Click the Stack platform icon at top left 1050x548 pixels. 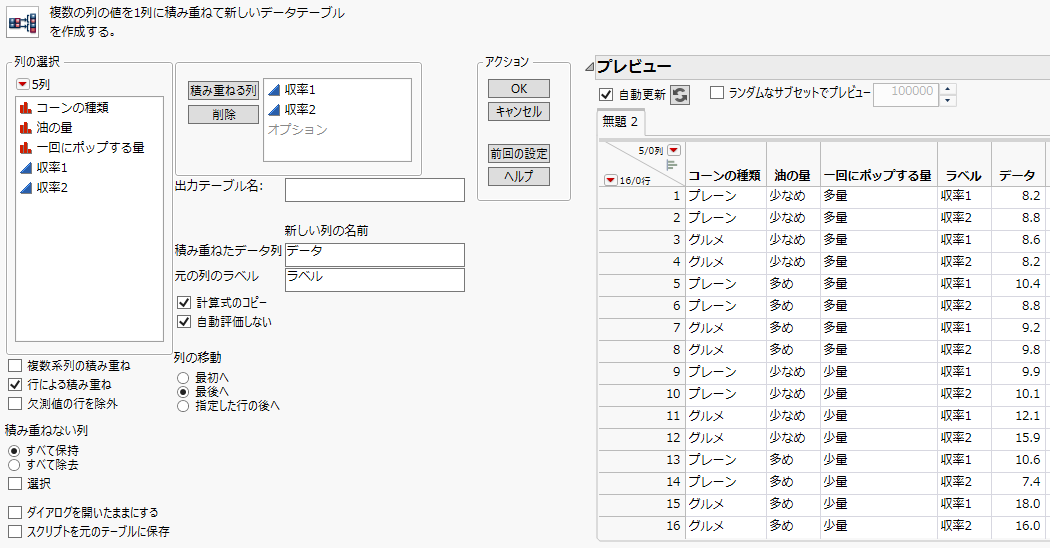23,22
